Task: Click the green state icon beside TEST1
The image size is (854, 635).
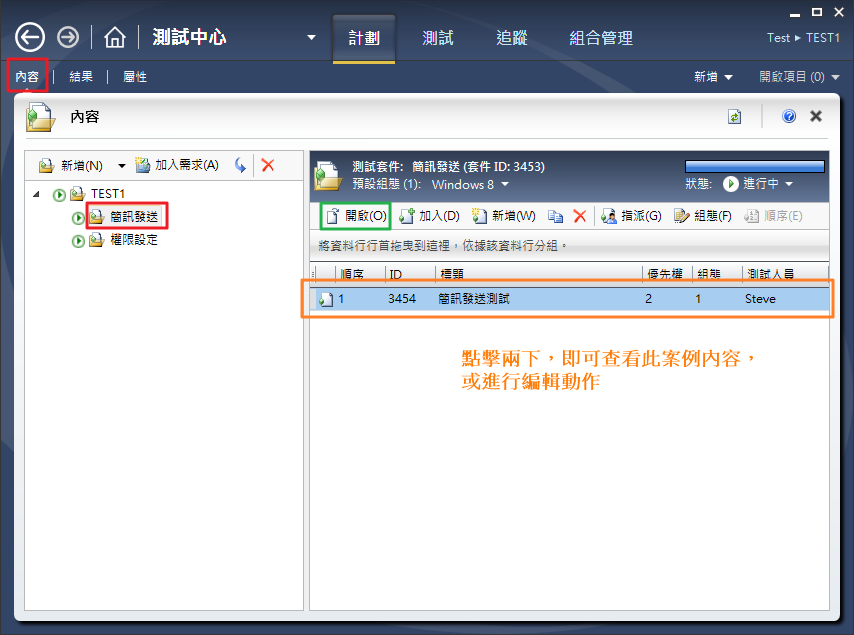Action: pyautogui.click(x=59, y=194)
